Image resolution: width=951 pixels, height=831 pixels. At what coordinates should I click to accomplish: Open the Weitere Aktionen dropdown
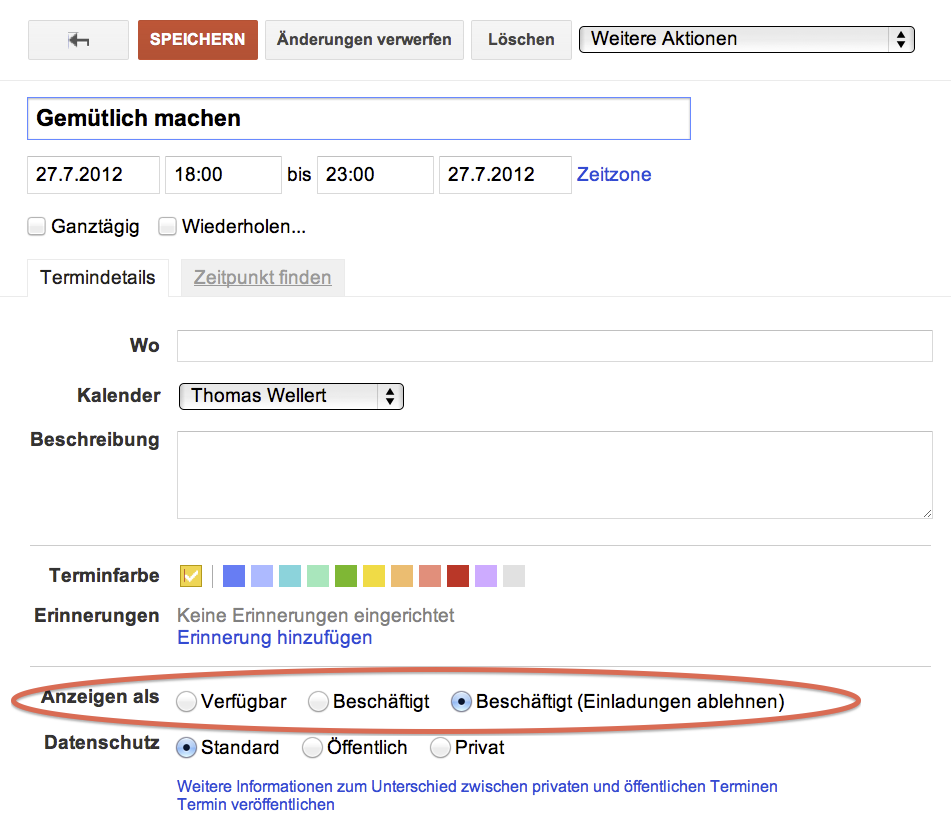747,39
